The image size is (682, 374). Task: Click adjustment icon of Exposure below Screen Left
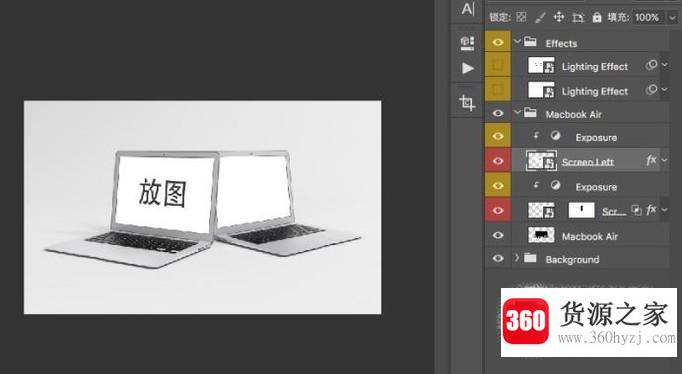(555, 185)
